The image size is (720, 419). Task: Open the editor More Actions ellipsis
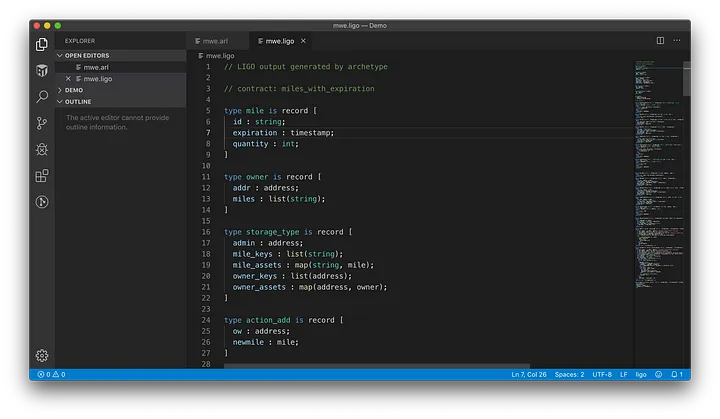point(678,41)
